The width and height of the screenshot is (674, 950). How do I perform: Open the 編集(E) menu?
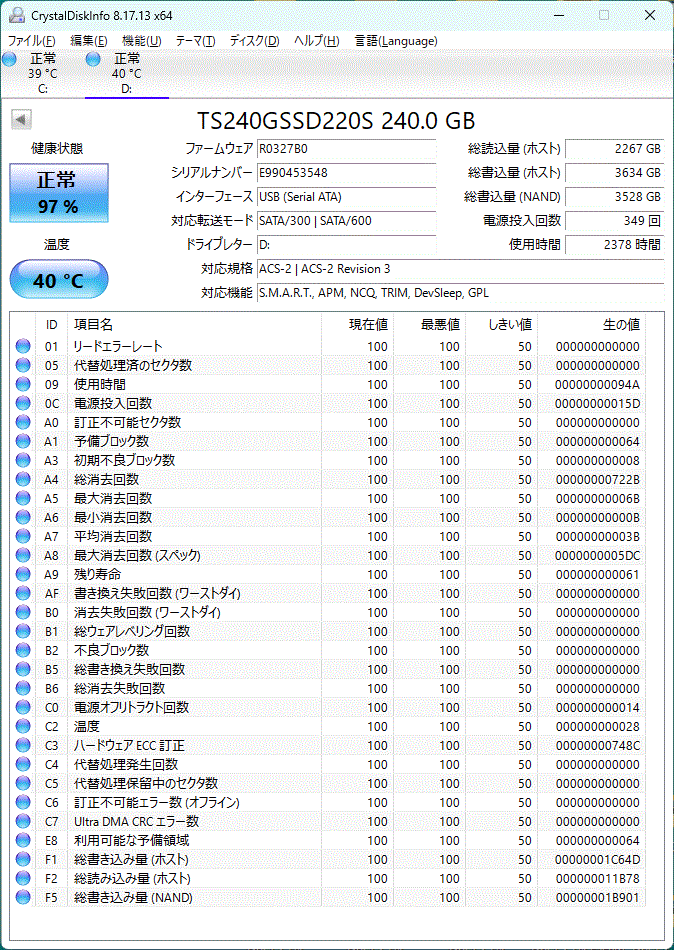point(88,41)
